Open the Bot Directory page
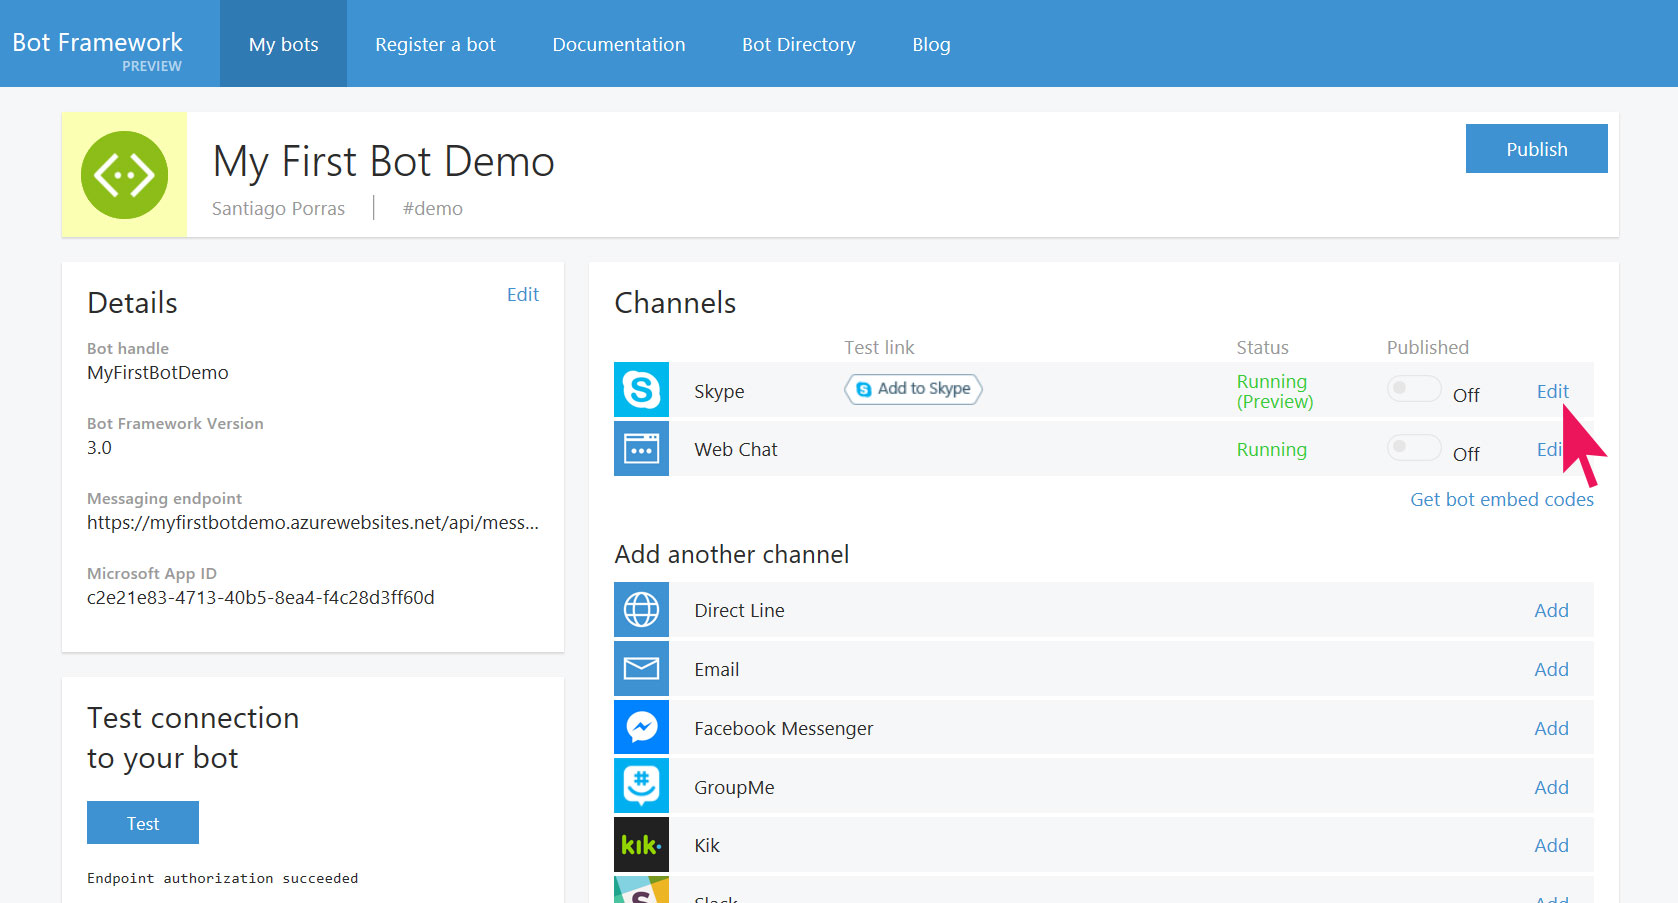 tap(798, 43)
